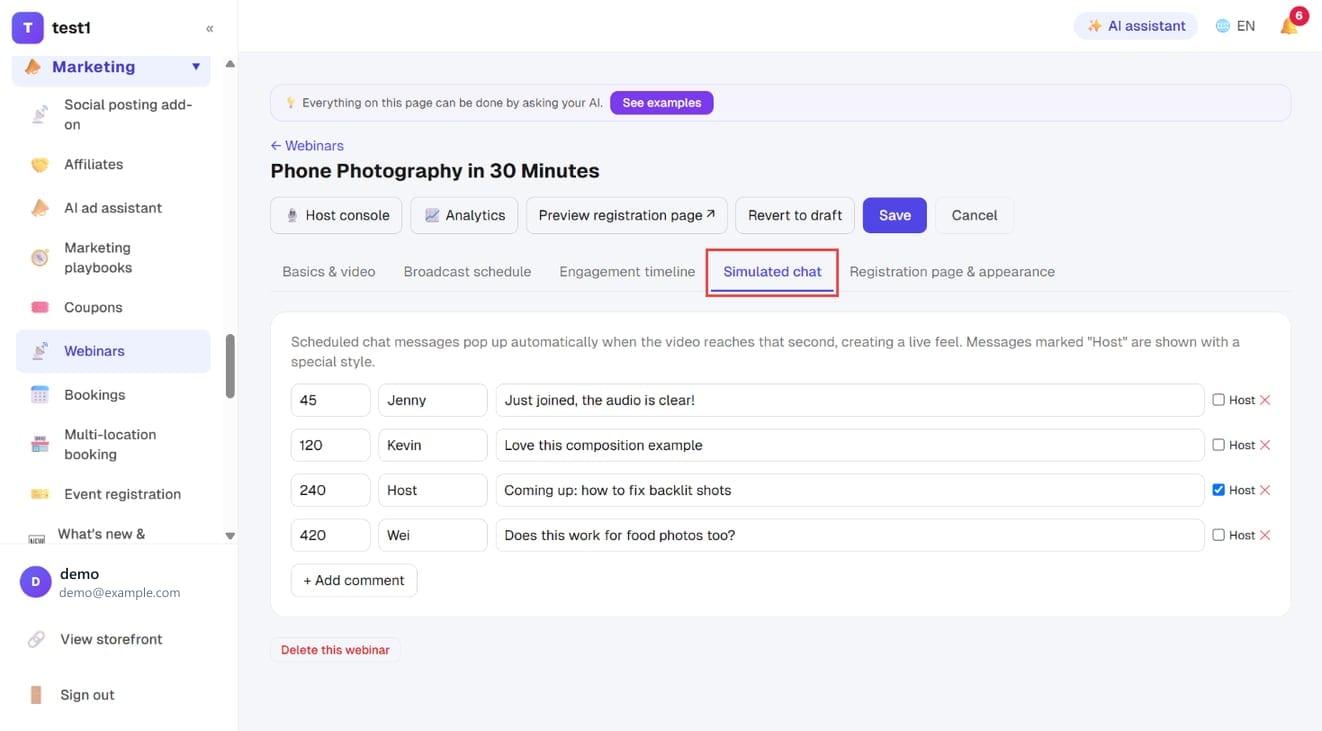Click the globe language icon
The image size is (1322, 731).
(x=1222, y=26)
